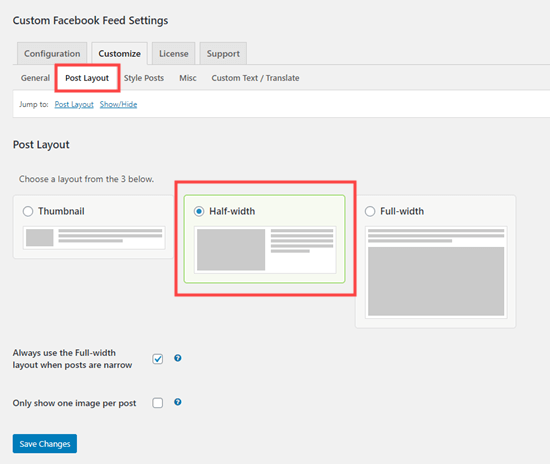Open the Style Posts sub-tab
This screenshot has height=464, width=550.
[x=144, y=78]
